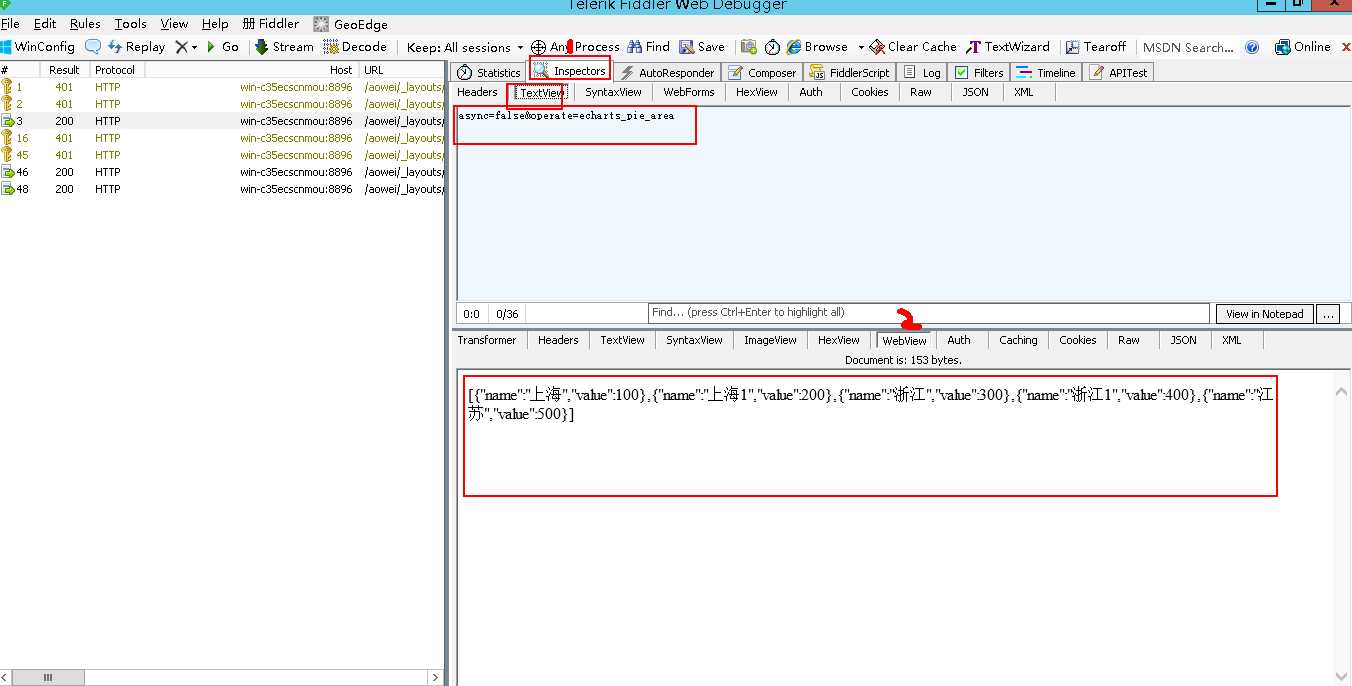Viewport: 1352px width, 686px height.
Task: Click the Find text search box
Action: tap(928, 313)
